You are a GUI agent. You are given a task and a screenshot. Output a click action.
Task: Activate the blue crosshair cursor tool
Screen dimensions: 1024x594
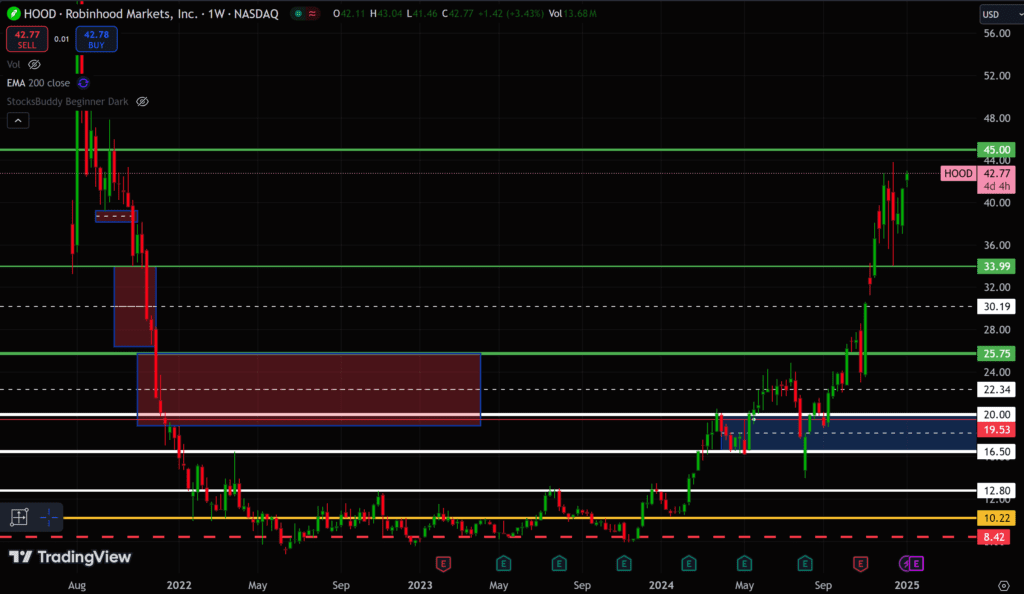tap(49, 518)
